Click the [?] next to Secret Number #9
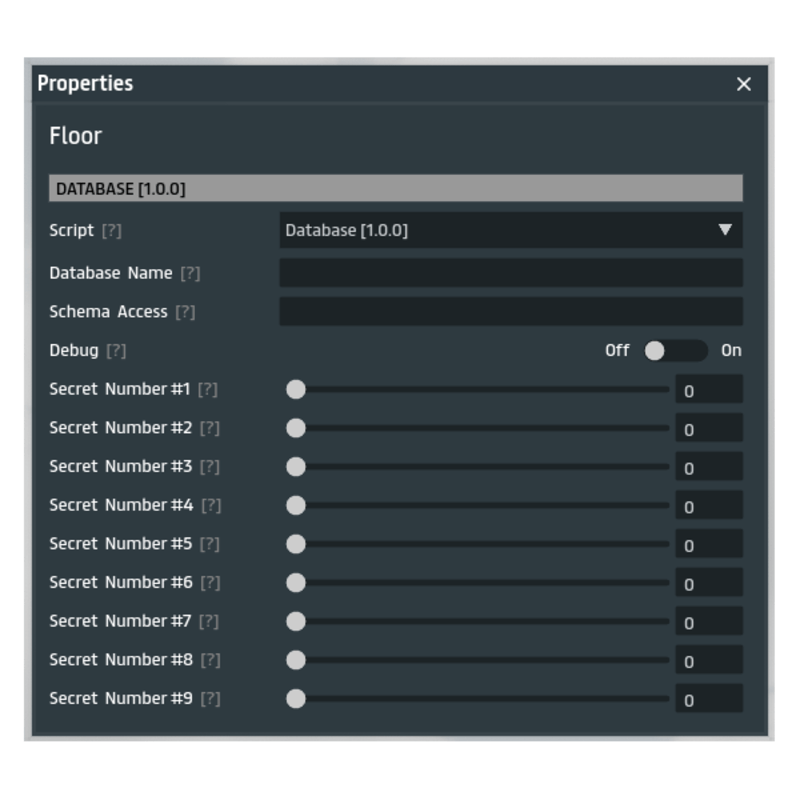The height and width of the screenshot is (800, 800). coord(210,699)
